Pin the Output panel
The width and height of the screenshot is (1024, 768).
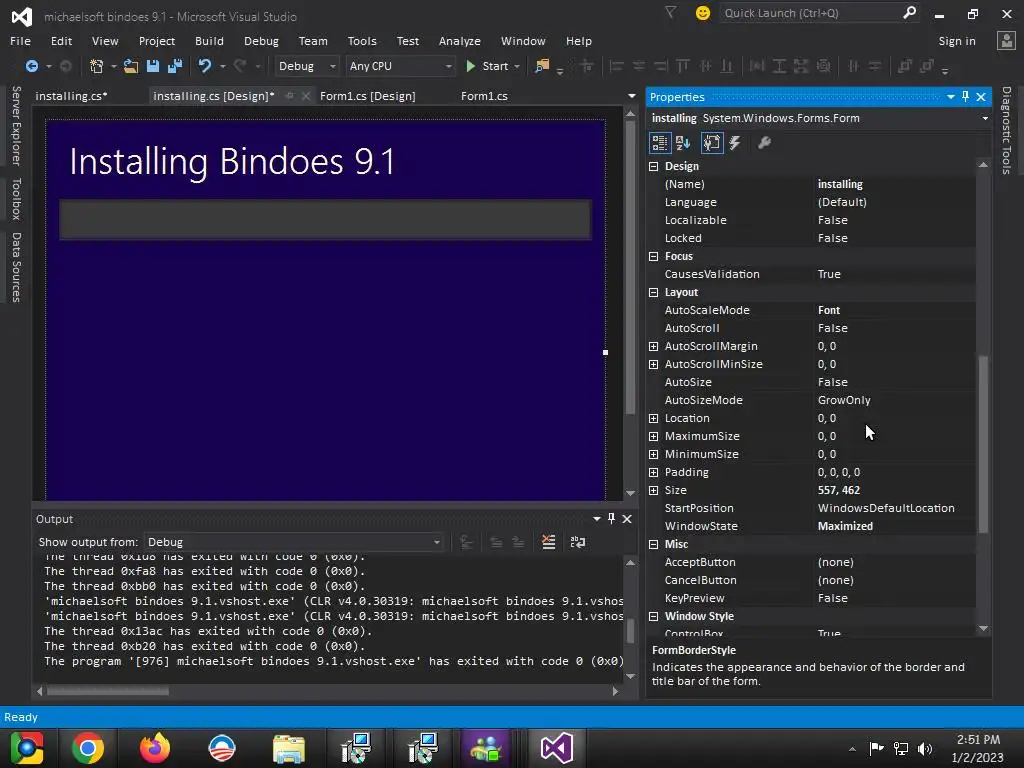pyautogui.click(x=611, y=519)
